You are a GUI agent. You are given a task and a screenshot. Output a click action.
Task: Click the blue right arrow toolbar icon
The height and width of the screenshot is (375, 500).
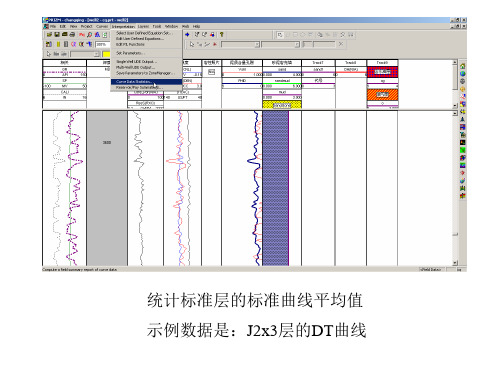[x=187, y=34]
